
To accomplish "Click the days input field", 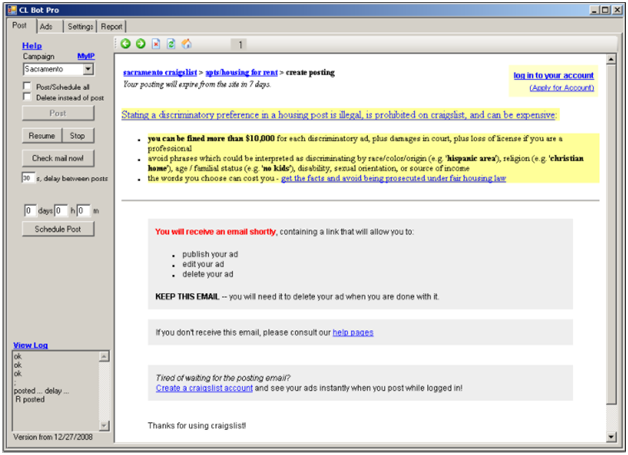I will tap(30, 211).
